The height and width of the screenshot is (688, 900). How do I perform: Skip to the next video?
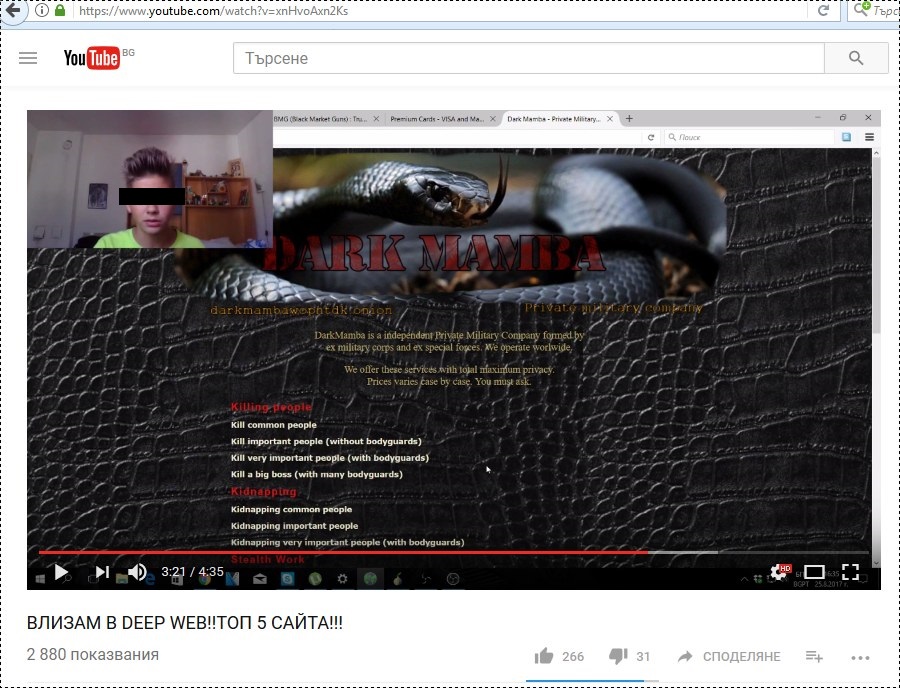coord(101,572)
